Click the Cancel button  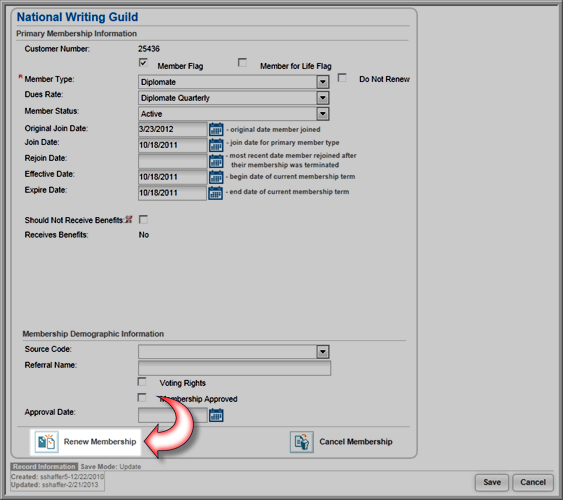533,482
